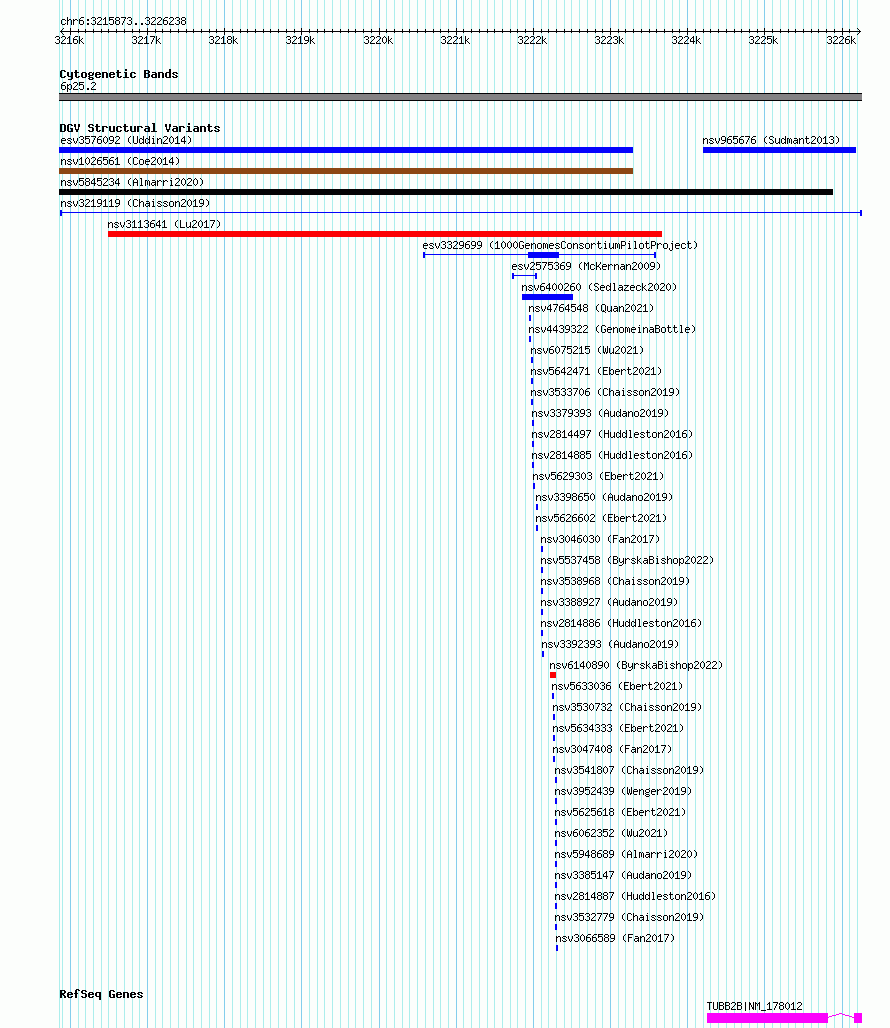Click the TUBB2B|NM_178012 gene label
The width and height of the screenshot is (890, 1028).
[754, 1006]
